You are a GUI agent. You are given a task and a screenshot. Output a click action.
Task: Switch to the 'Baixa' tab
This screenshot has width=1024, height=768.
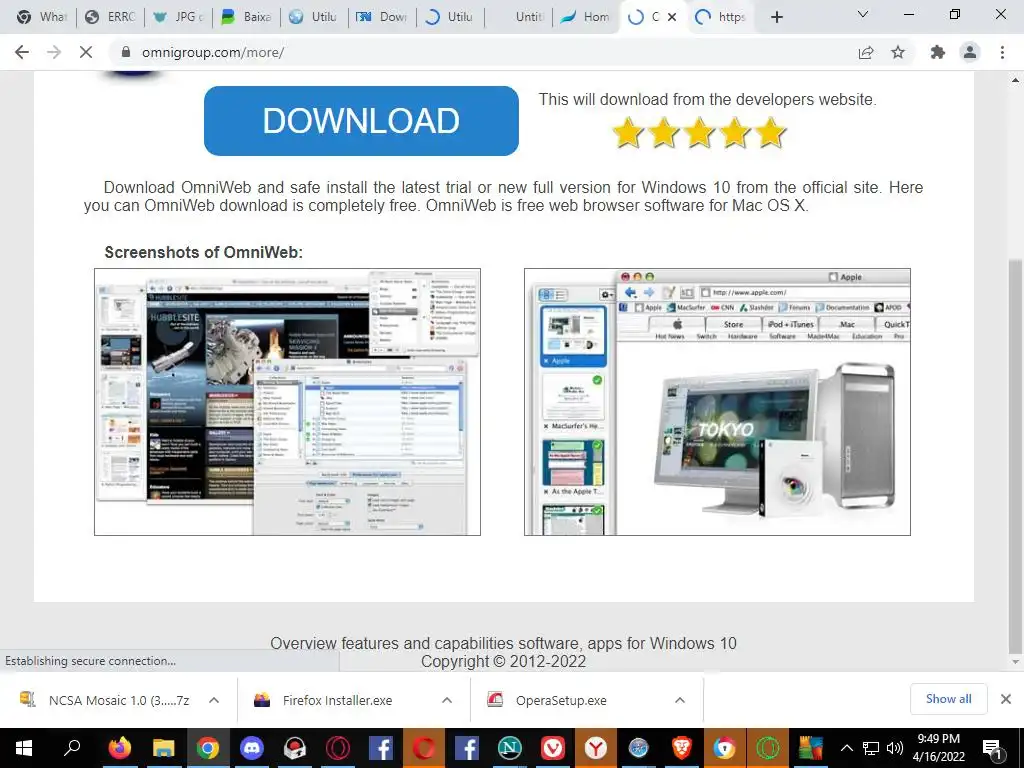(246, 17)
